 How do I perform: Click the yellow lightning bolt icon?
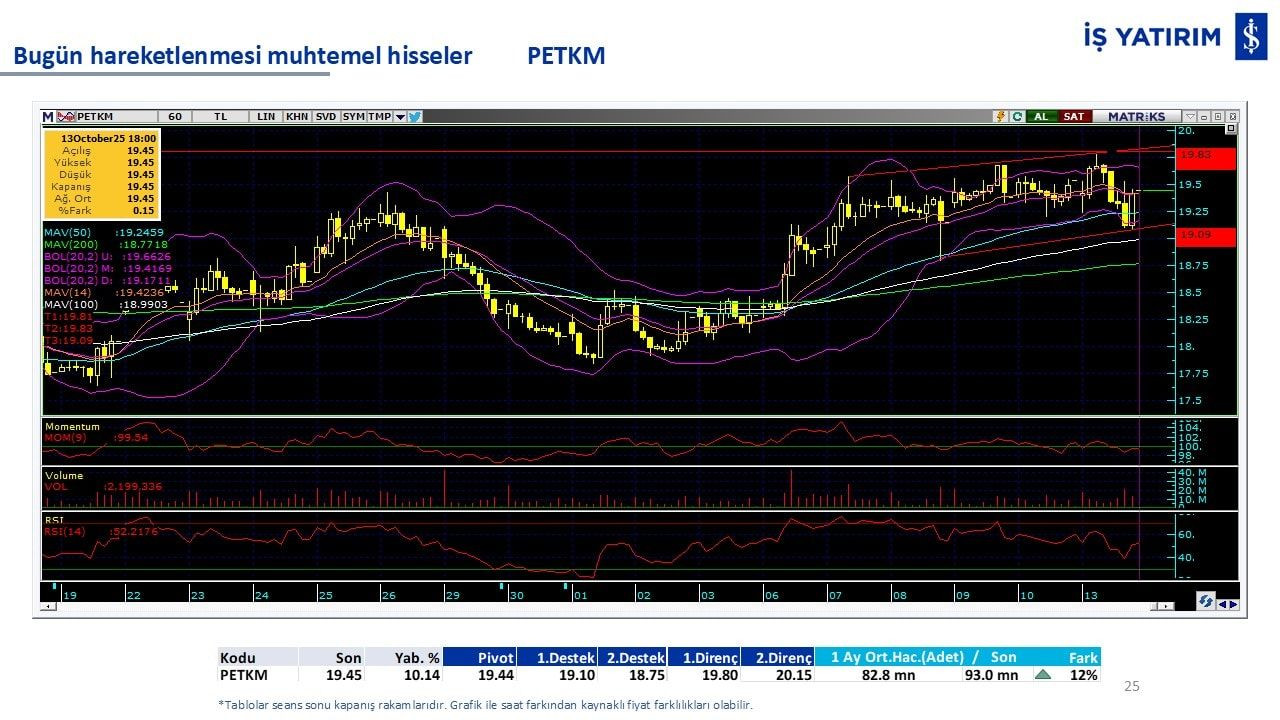tap(999, 117)
